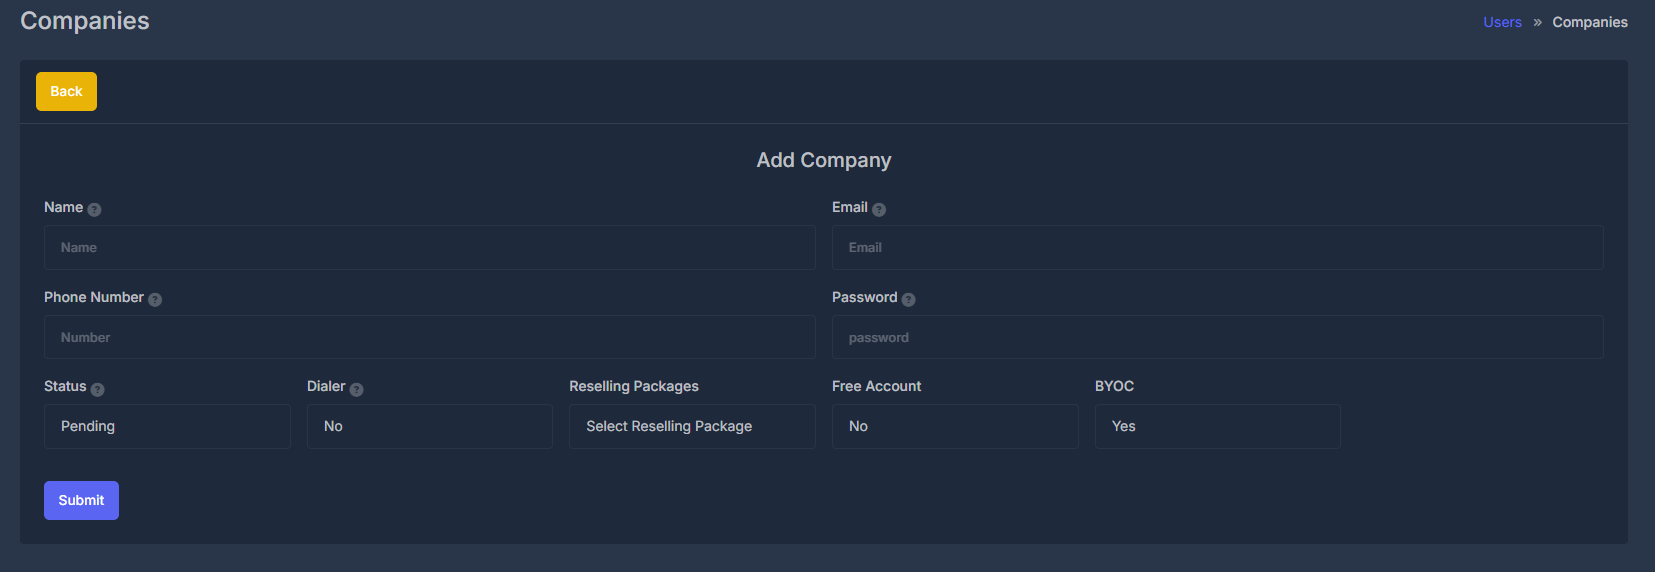The width and height of the screenshot is (1655, 572).
Task: Click the help icon beside Email label
Action: (879, 209)
